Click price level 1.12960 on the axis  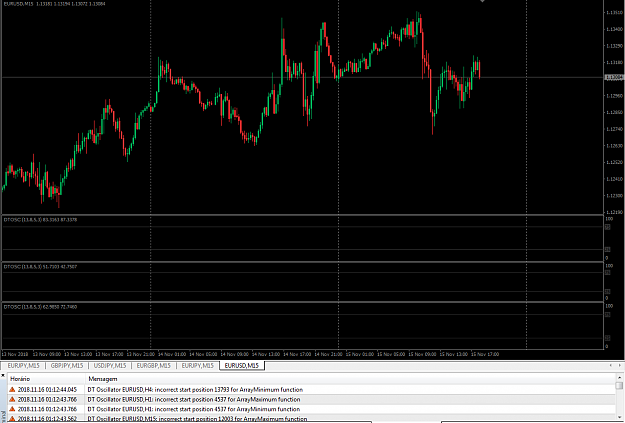click(614, 96)
